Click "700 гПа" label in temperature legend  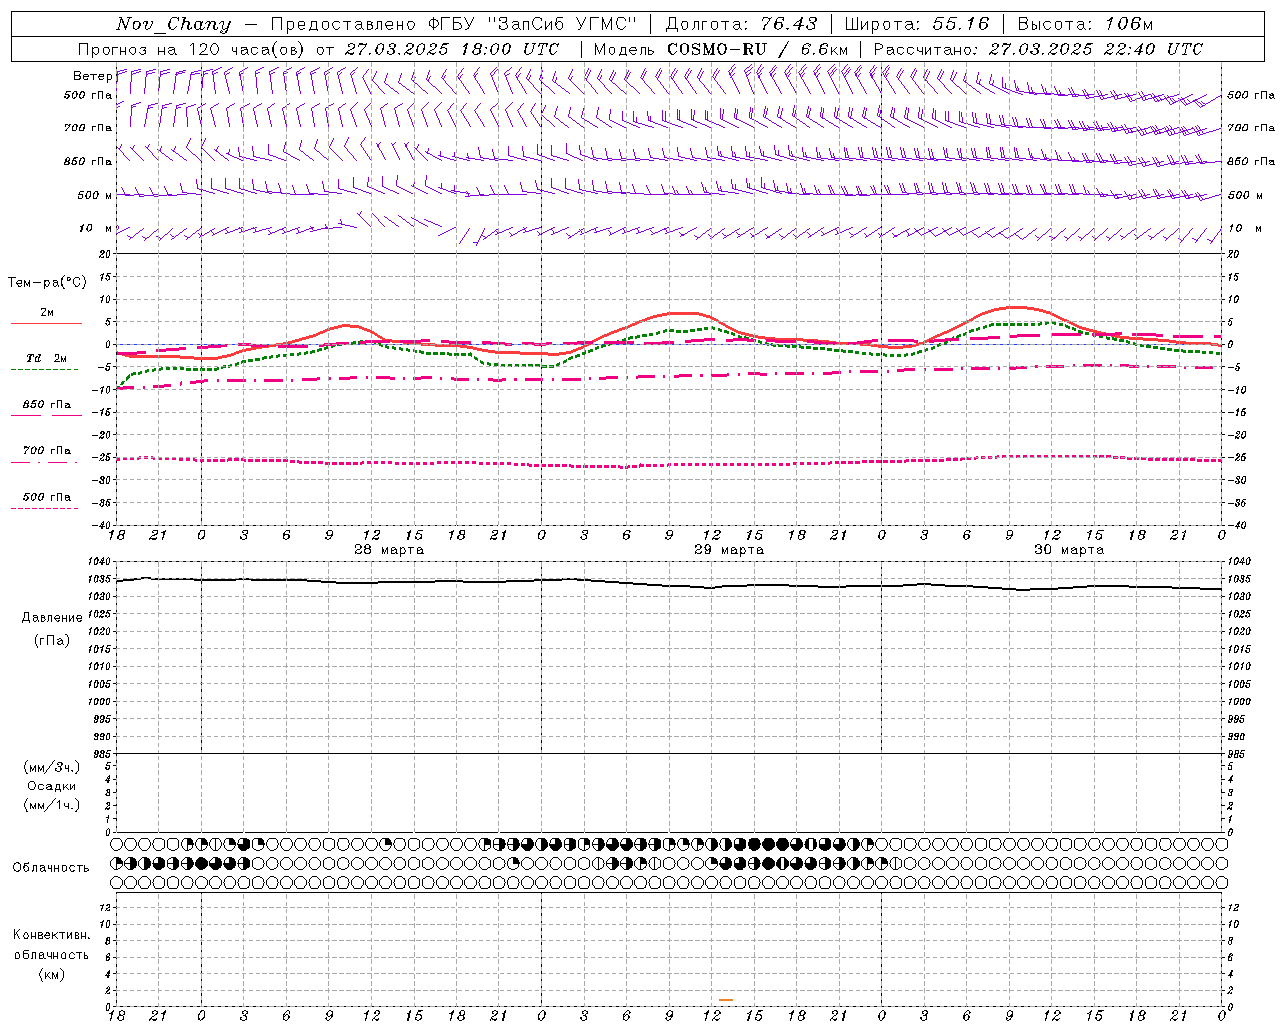click(x=47, y=451)
